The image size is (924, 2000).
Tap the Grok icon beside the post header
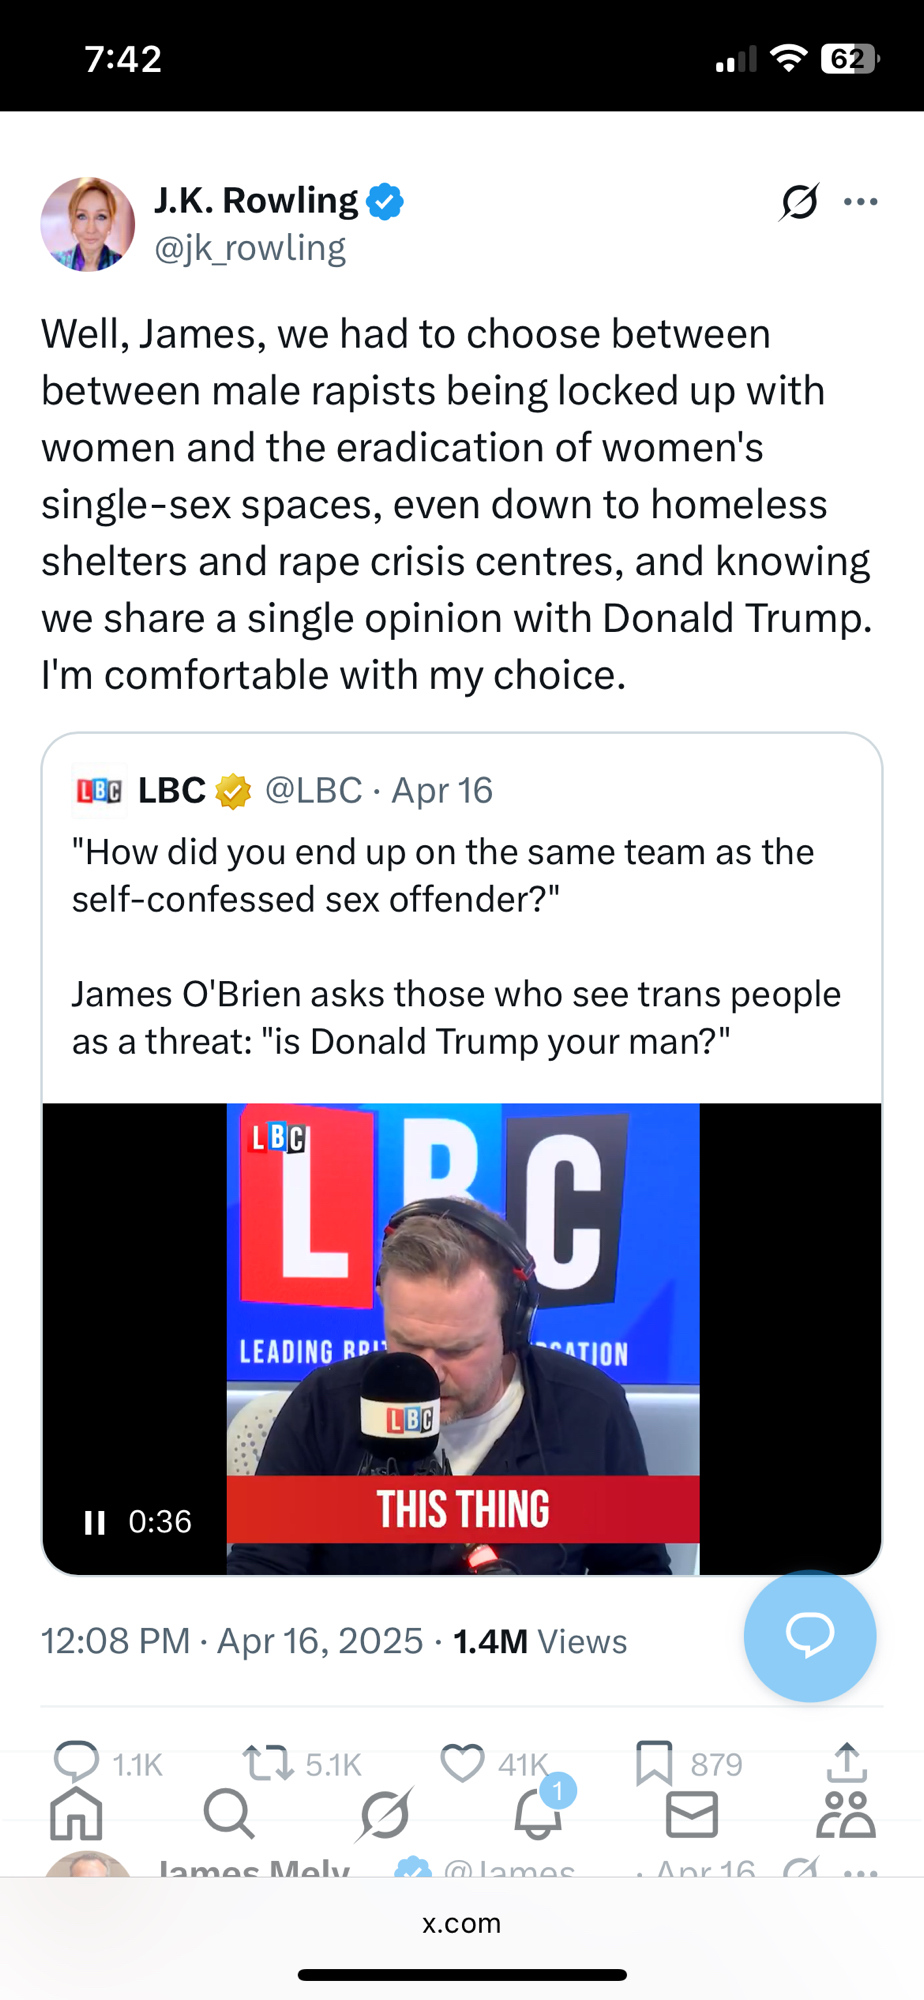799,202
